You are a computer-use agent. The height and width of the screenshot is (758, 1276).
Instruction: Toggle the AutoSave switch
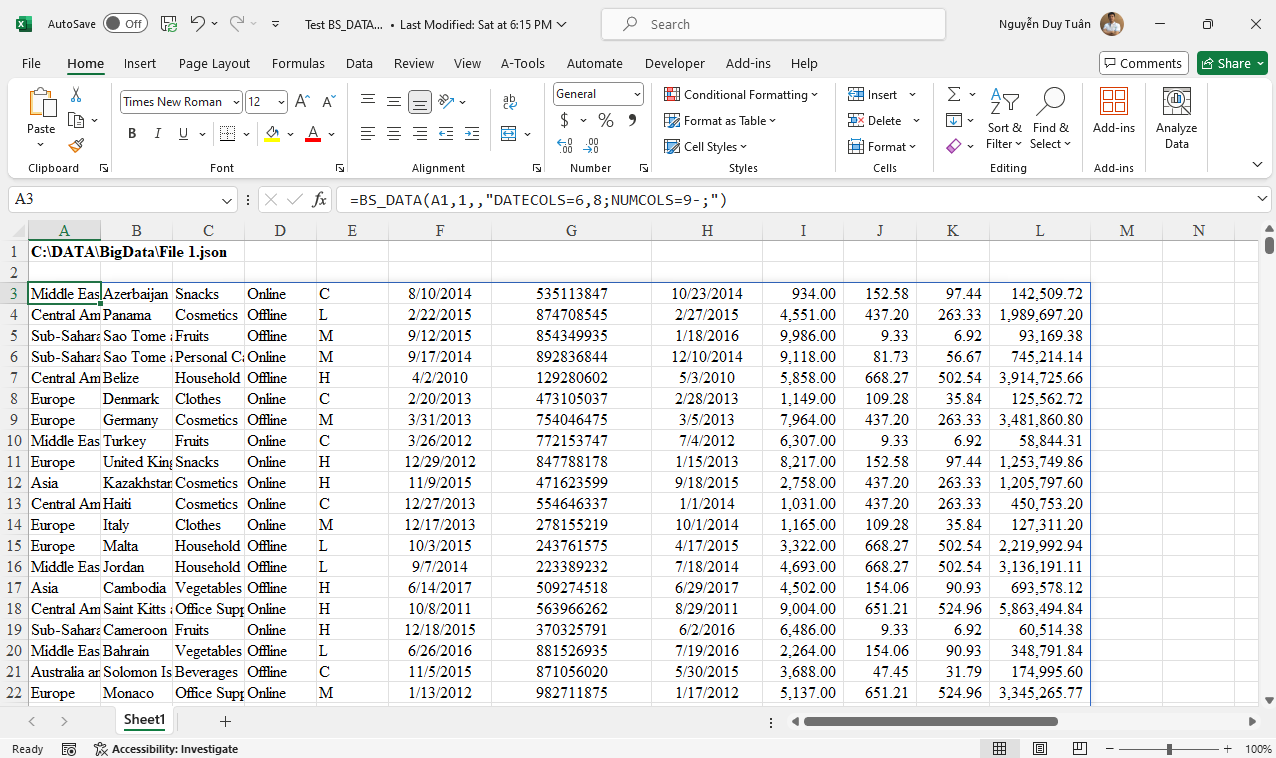[125, 24]
